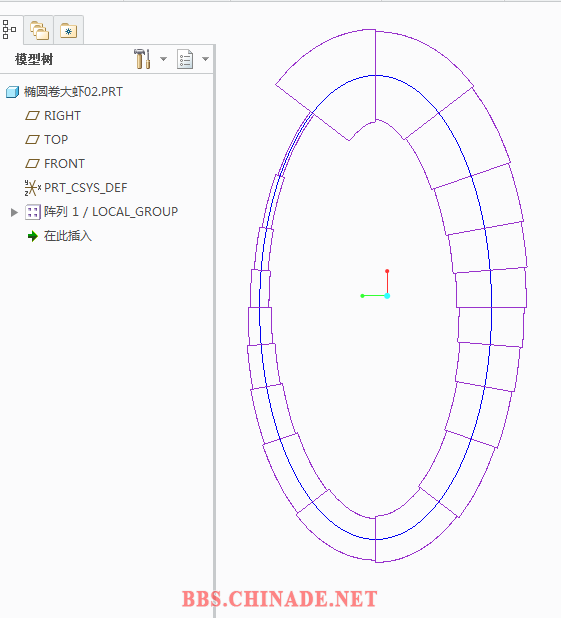Image resolution: width=561 pixels, height=618 pixels.
Task: Click the plane icon next to RIGHT
Action: point(32,116)
